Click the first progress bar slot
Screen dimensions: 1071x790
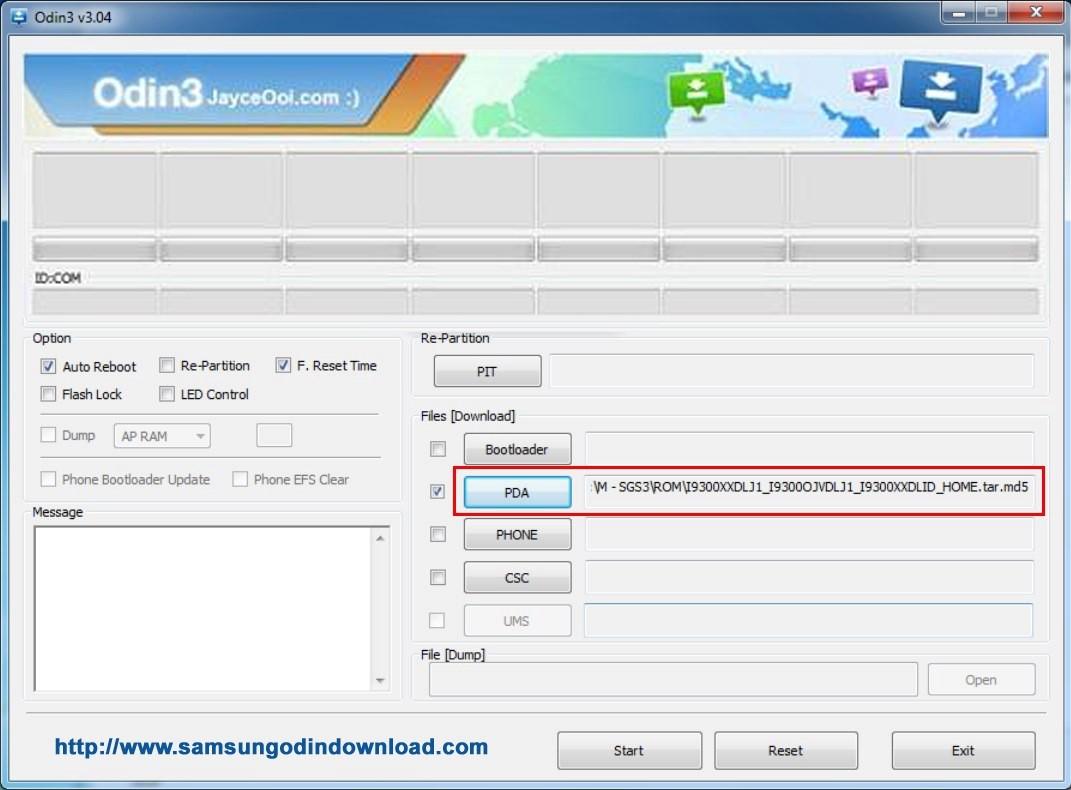(x=94, y=249)
